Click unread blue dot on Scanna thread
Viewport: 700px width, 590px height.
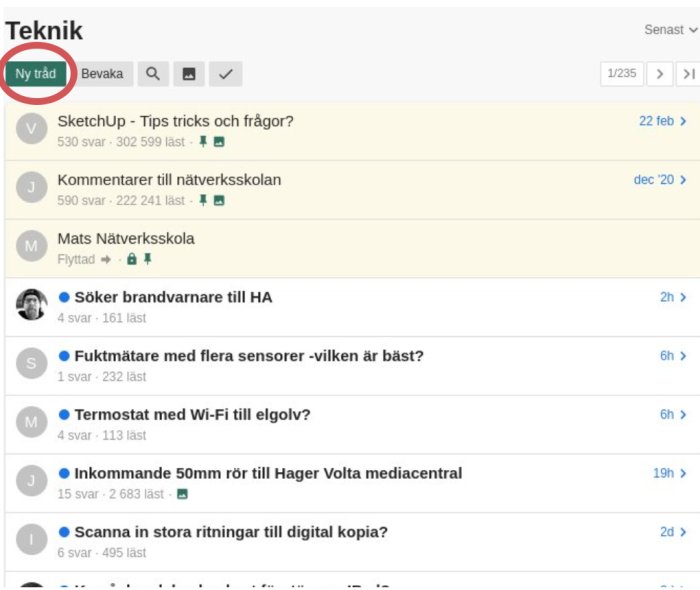pyautogui.click(x=64, y=532)
